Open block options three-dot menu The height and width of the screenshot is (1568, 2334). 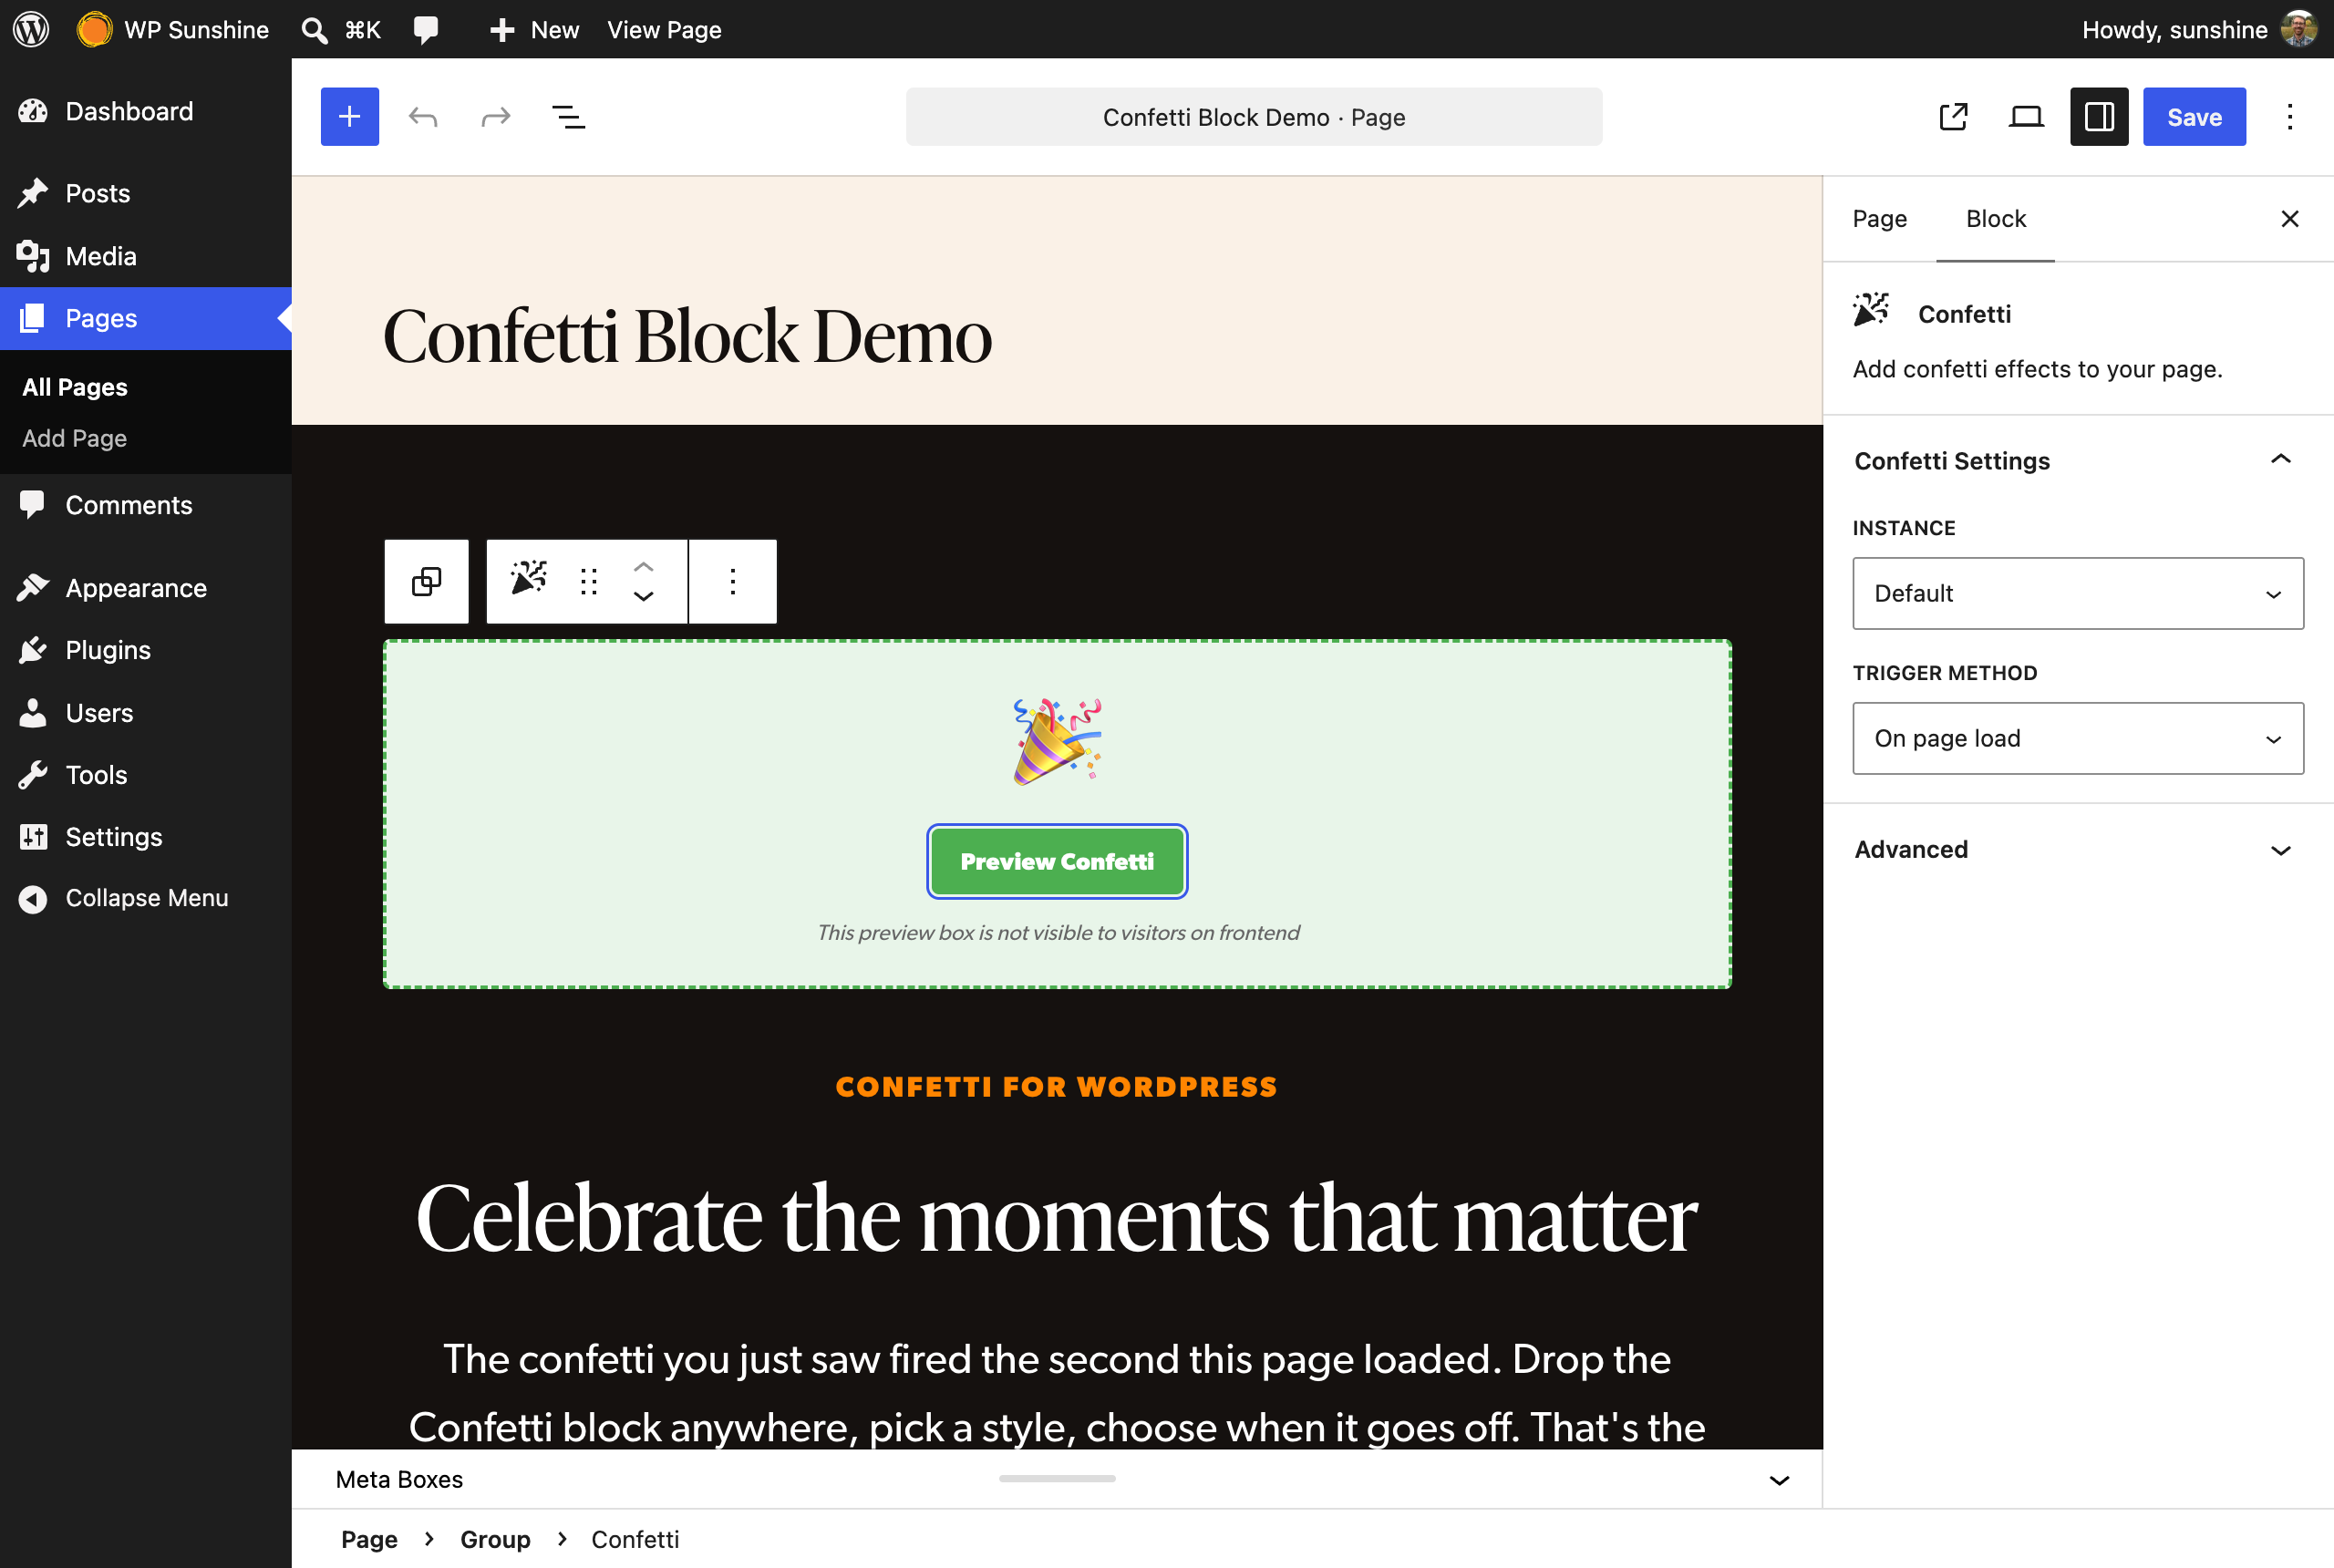[733, 581]
